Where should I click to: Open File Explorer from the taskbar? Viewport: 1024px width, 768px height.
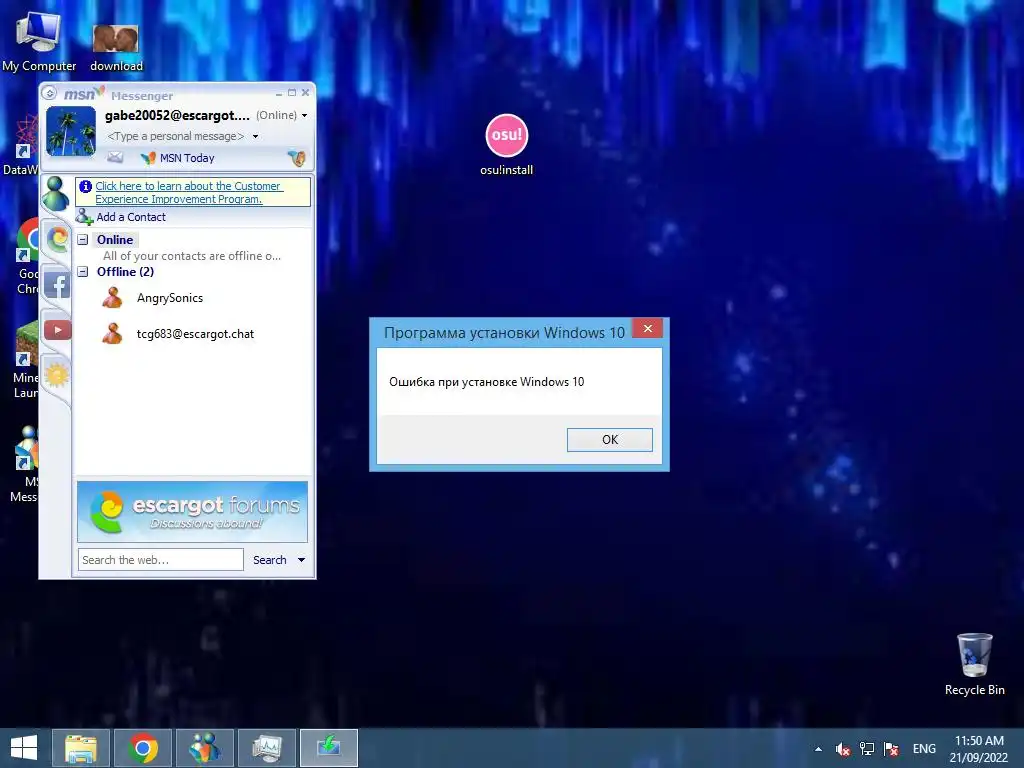[81, 748]
